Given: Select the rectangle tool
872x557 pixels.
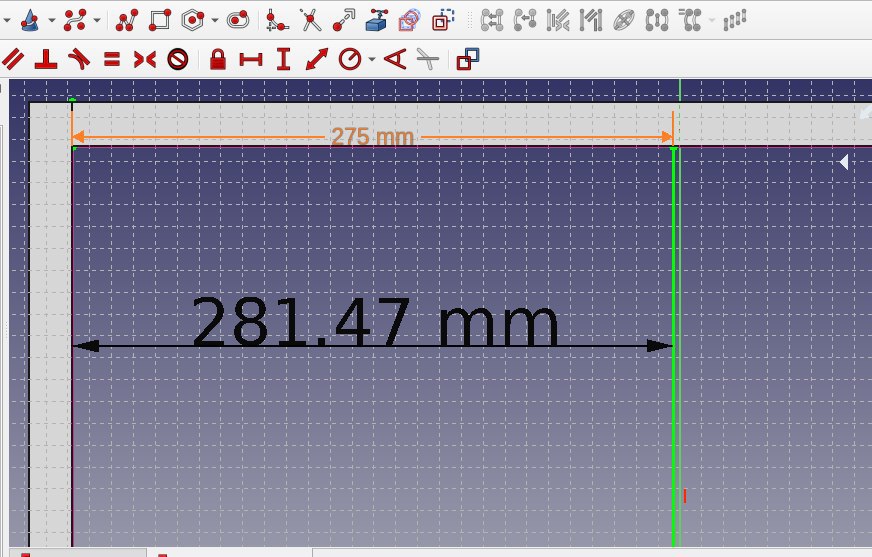Looking at the screenshot, I should (x=160, y=21).
